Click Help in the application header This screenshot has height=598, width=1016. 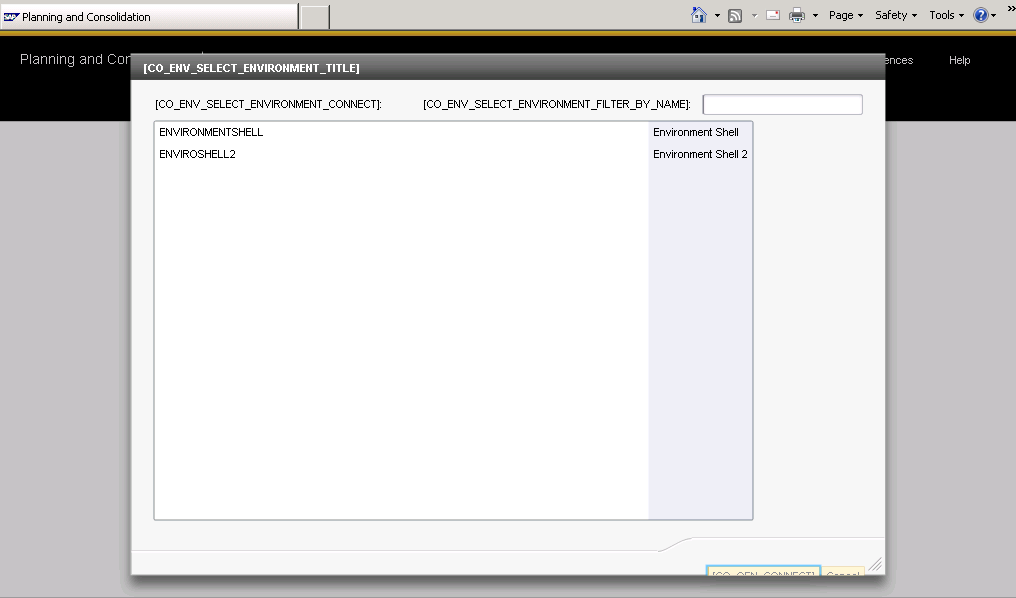[960, 60]
